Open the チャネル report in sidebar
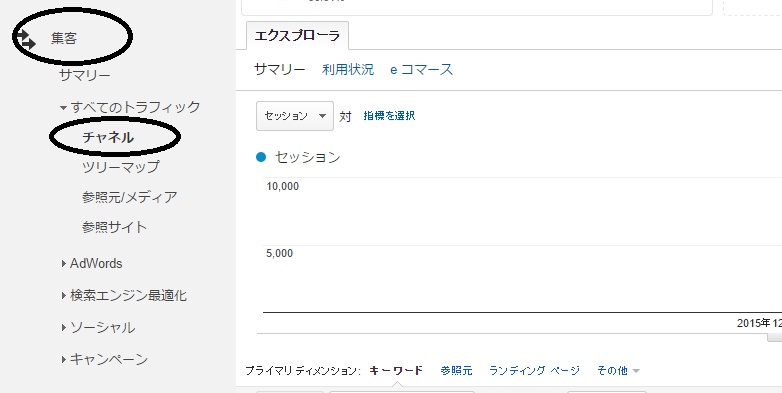 [108, 137]
